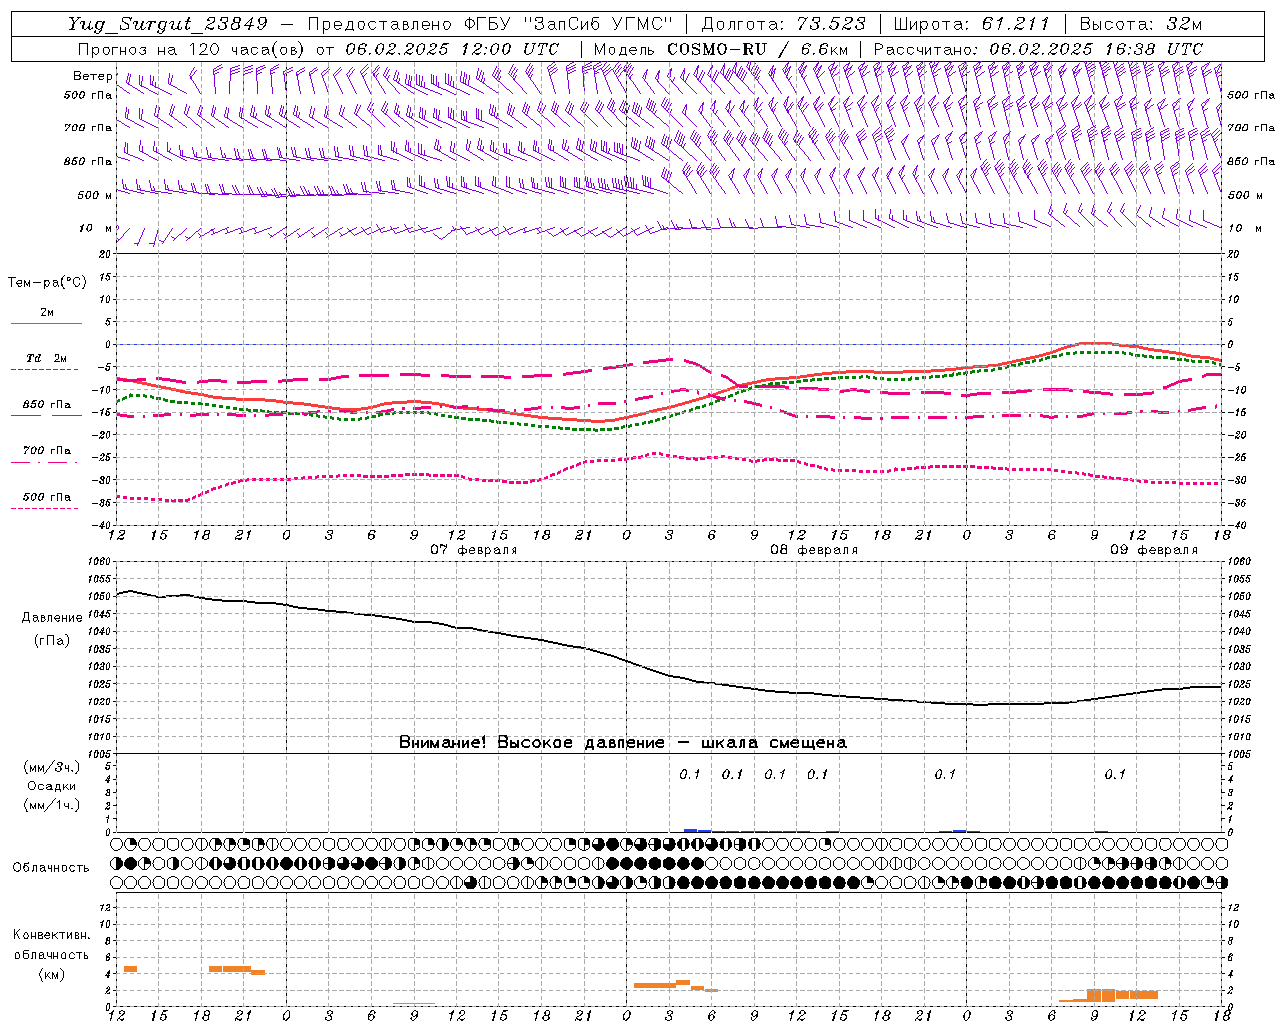Click the 'Тем-ра(°C)' axis title

47,283
